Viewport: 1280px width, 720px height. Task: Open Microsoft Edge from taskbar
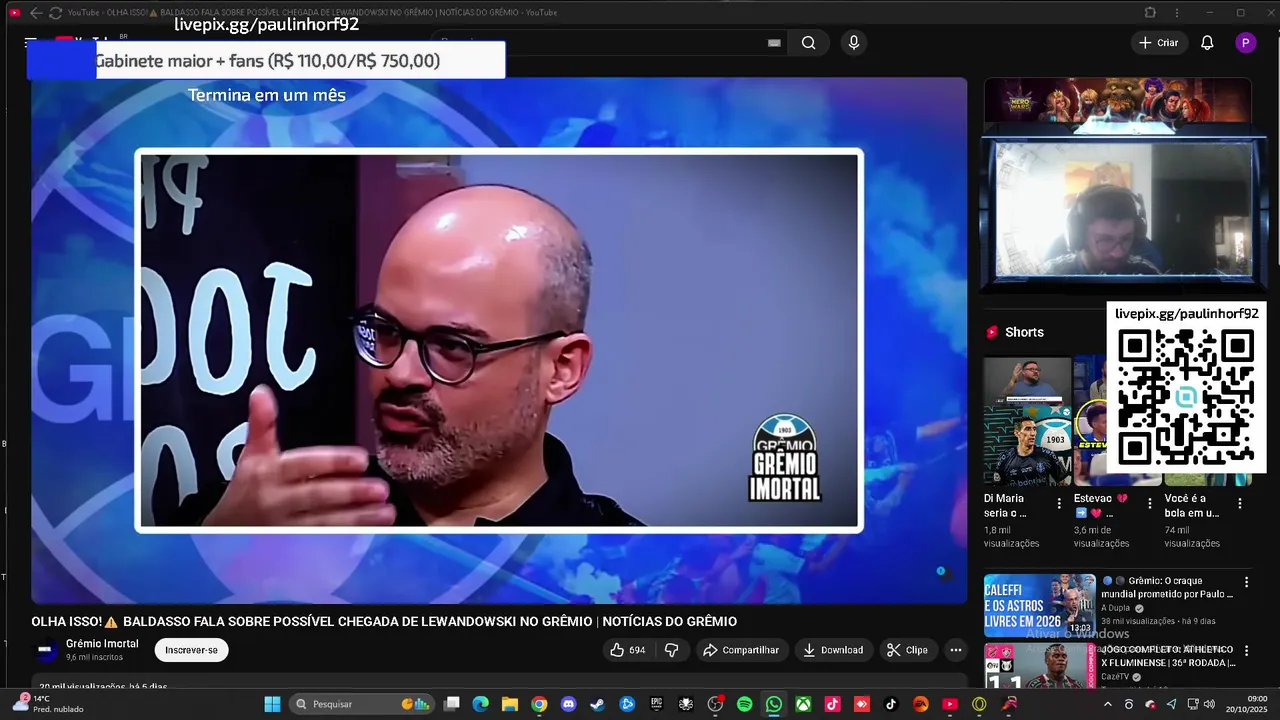pos(480,704)
